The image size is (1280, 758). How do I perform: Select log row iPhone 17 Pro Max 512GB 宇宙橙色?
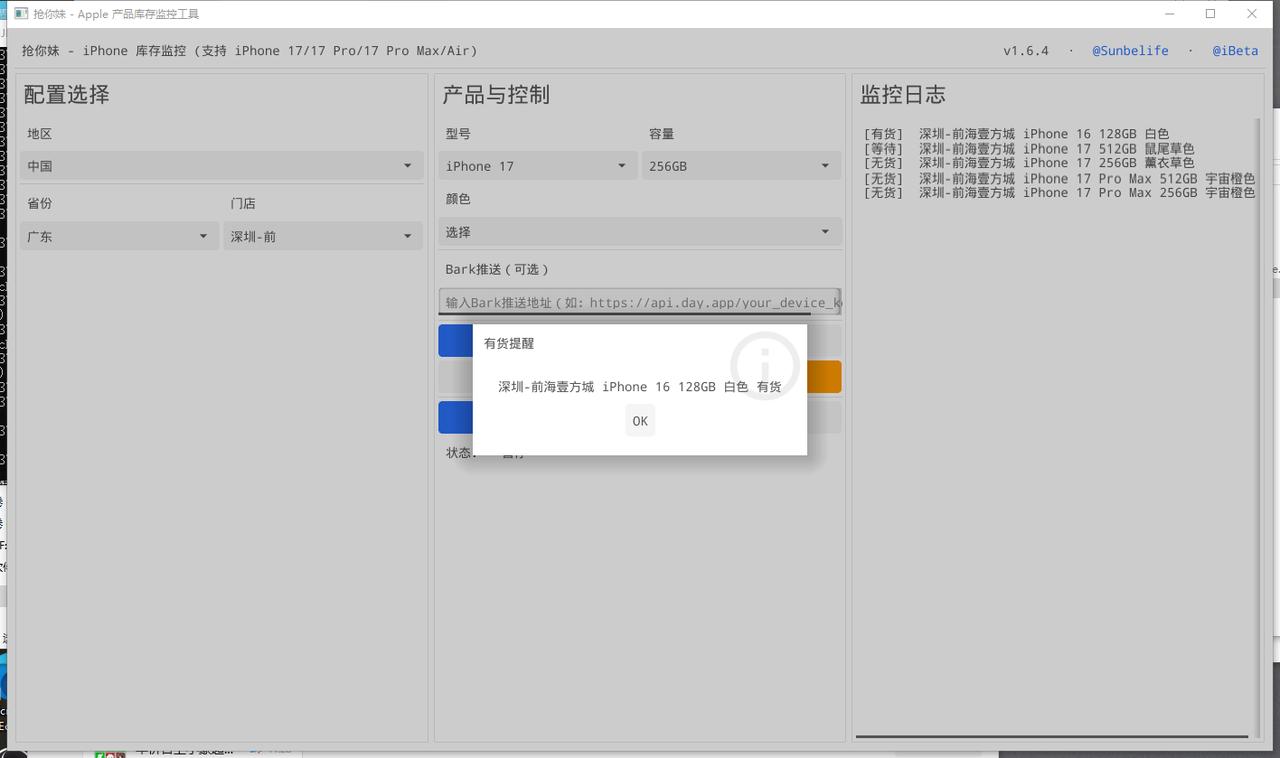tap(1059, 178)
